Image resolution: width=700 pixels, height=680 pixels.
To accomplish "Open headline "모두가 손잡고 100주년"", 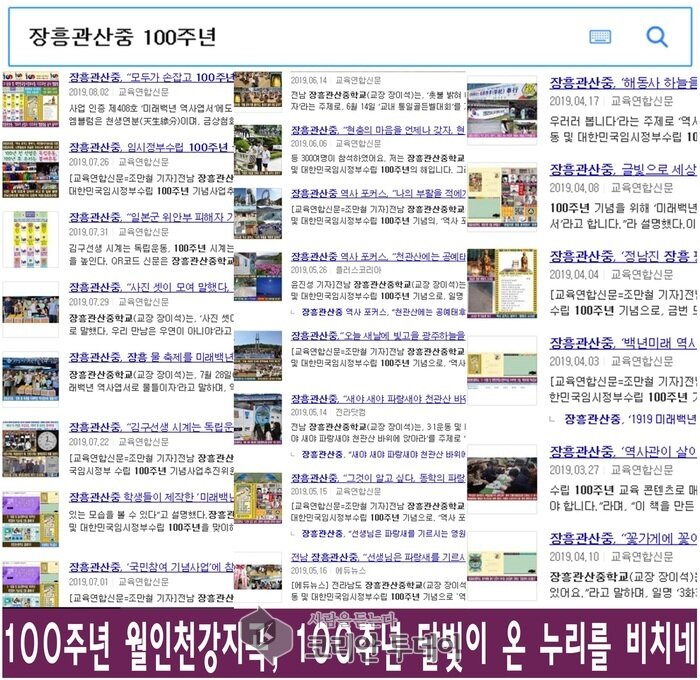I will coord(151,77).
